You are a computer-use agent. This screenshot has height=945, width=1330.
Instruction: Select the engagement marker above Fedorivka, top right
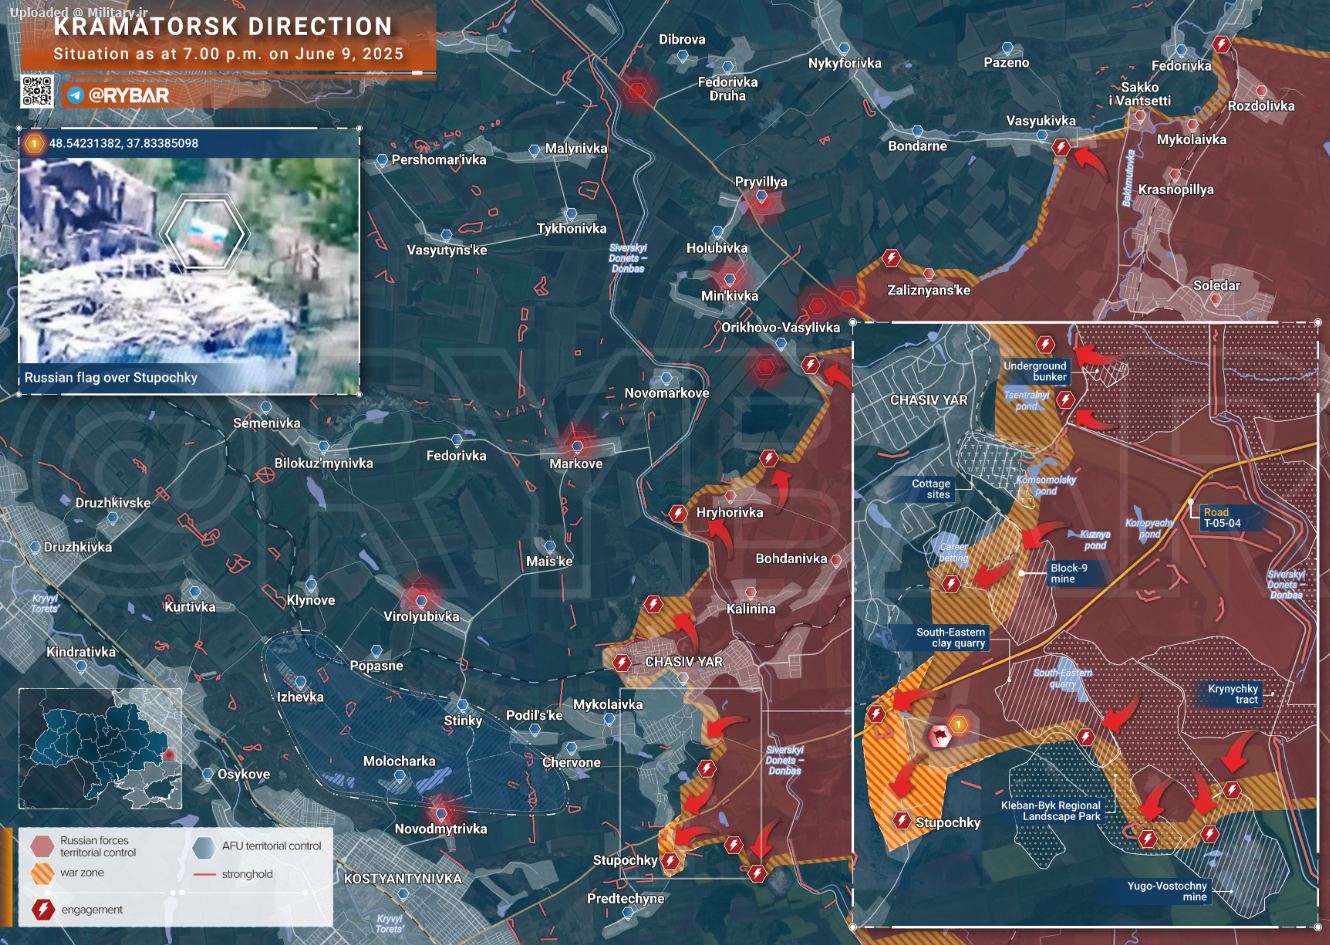[x=1221, y=44]
